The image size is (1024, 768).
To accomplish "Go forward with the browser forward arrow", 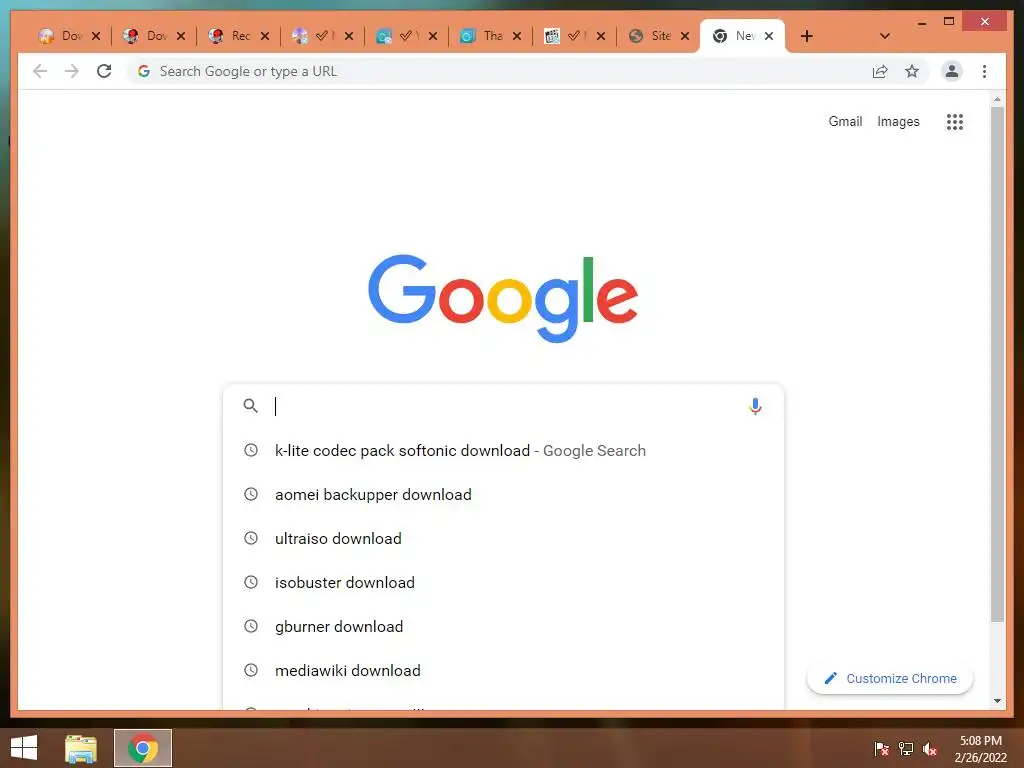I will click(72, 71).
